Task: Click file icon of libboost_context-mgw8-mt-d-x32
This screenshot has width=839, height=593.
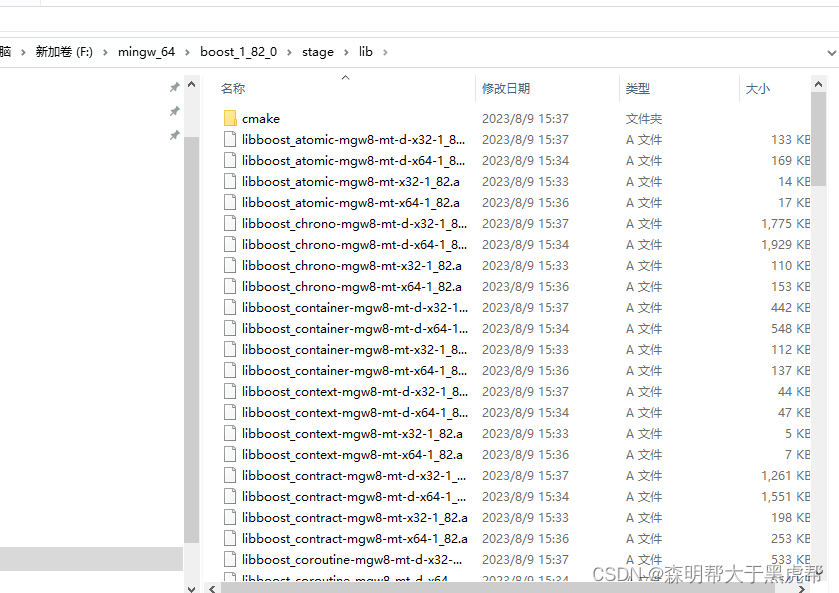Action: coord(230,391)
